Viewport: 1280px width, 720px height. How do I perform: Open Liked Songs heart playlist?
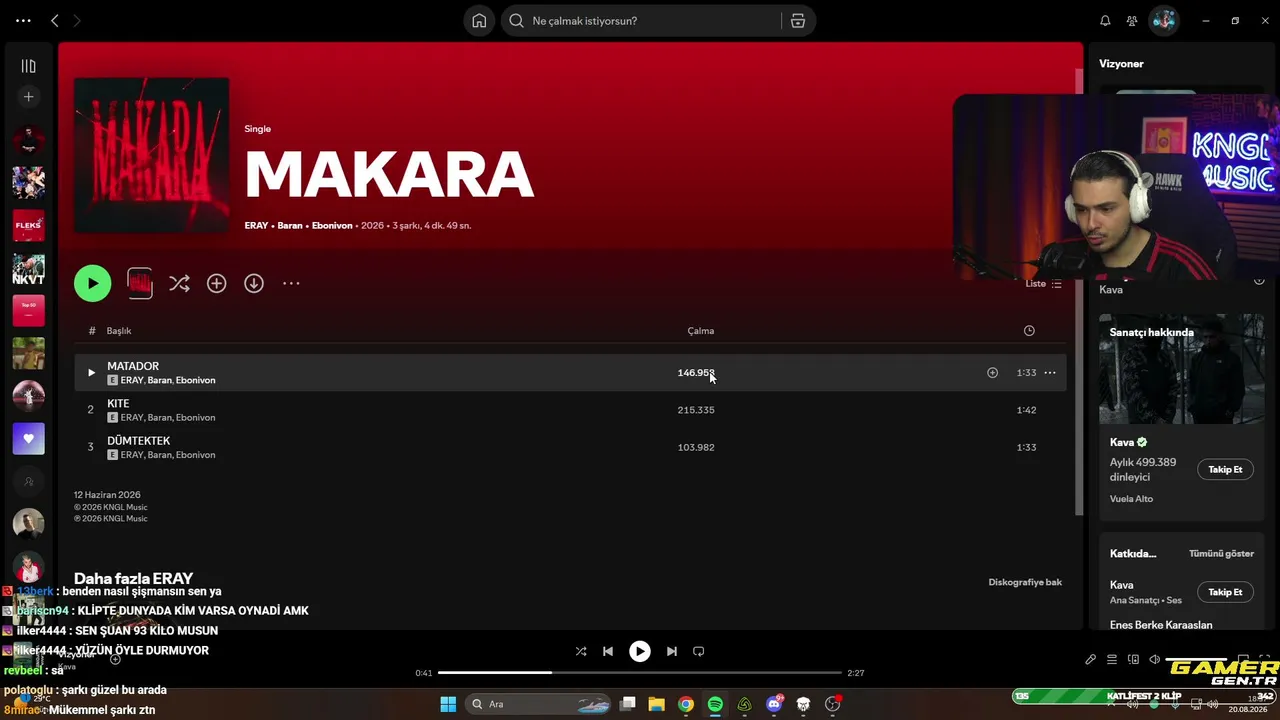tap(29, 439)
